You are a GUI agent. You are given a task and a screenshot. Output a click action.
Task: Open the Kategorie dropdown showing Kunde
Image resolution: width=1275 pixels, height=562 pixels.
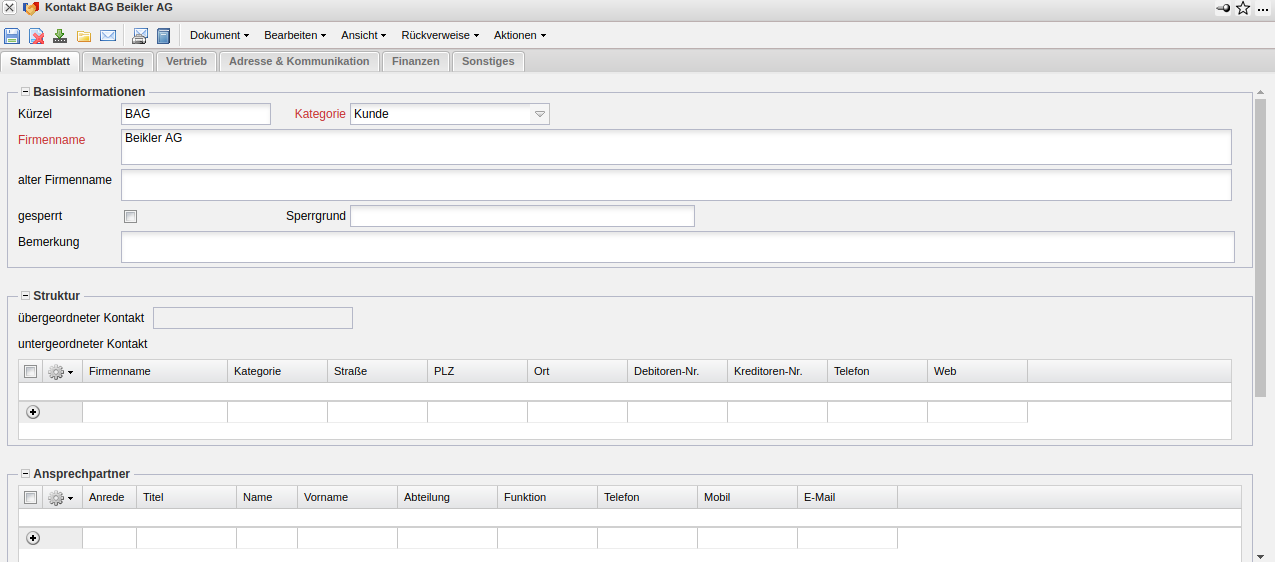[x=540, y=114]
